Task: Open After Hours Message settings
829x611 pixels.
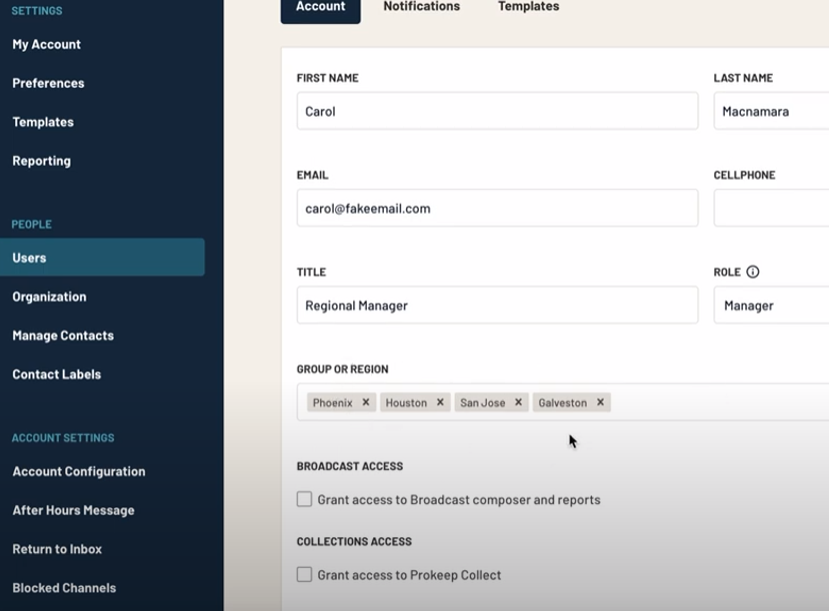Action: (73, 510)
